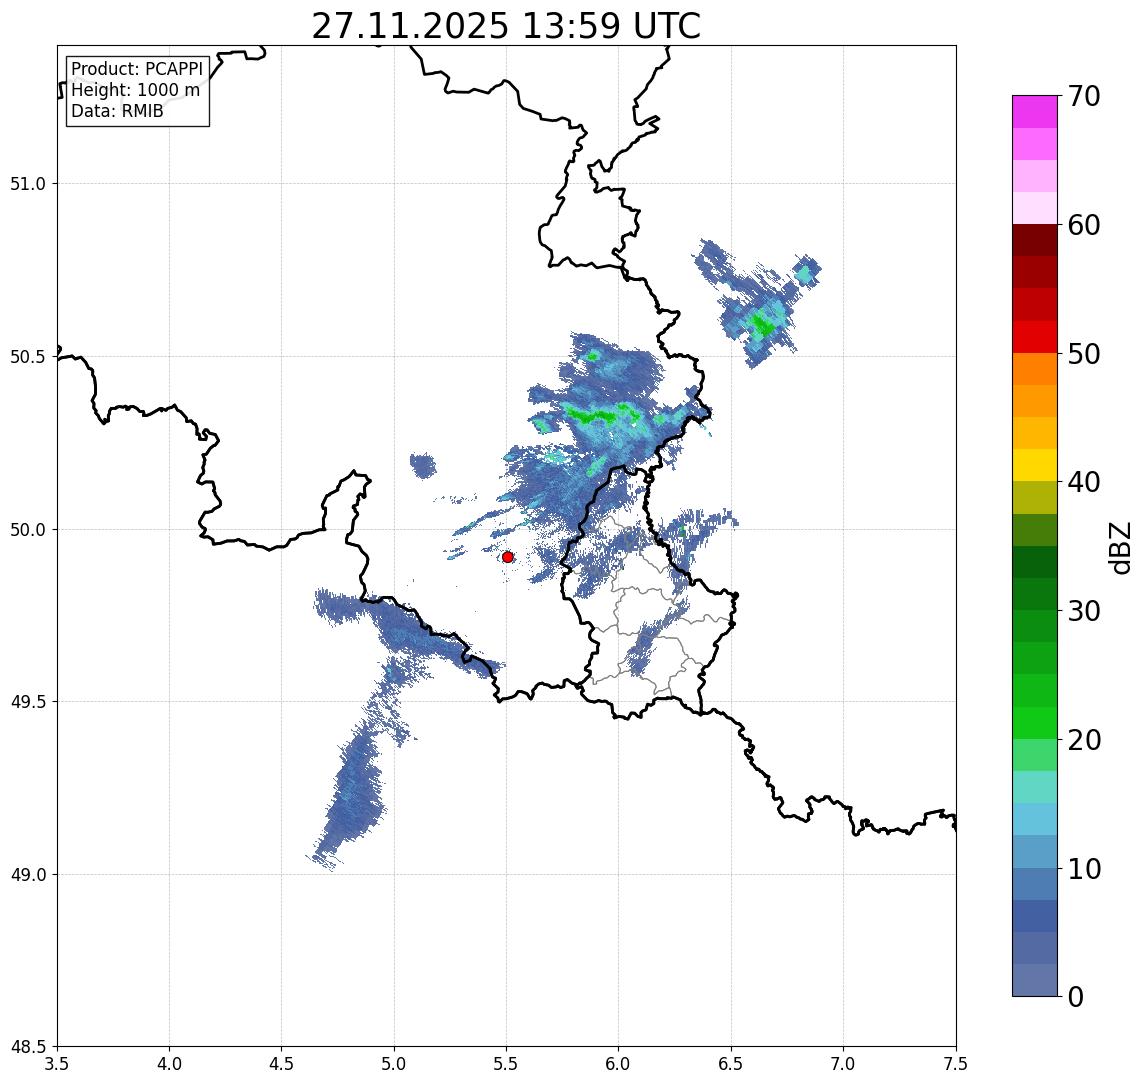The height and width of the screenshot is (1084, 1145).
Task: Select the magenta top colorbar swatch
Action: [1035, 112]
